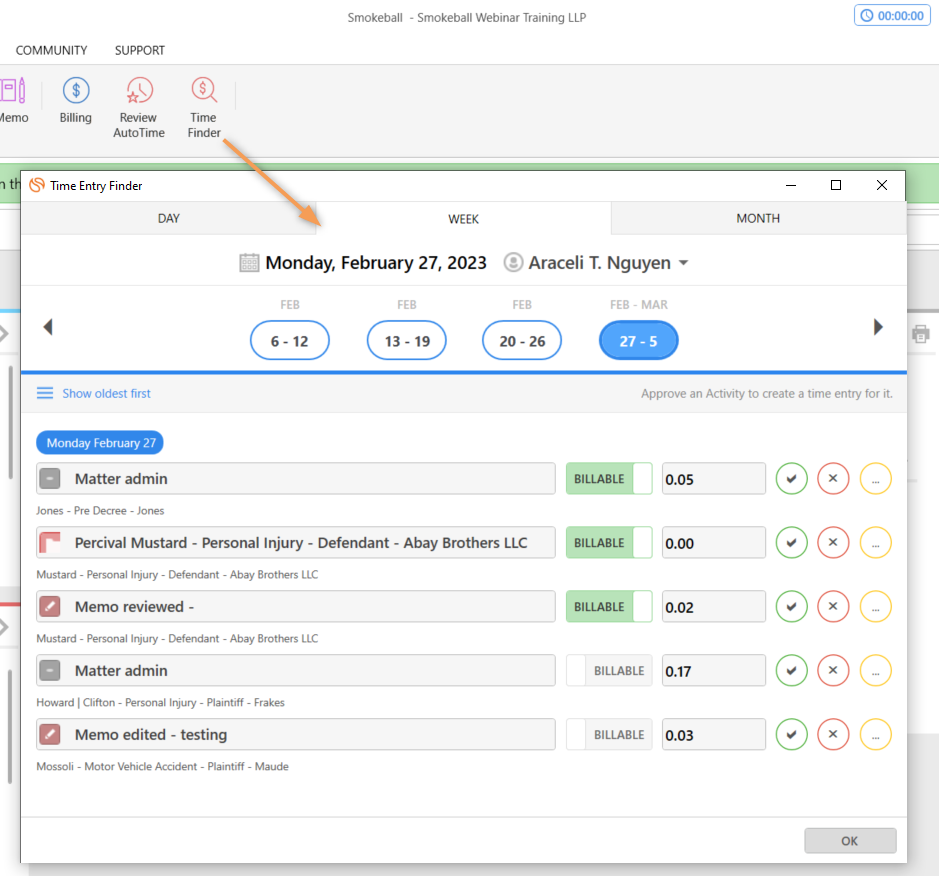
Task: Launch the Time Finder tool
Action: click(204, 108)
